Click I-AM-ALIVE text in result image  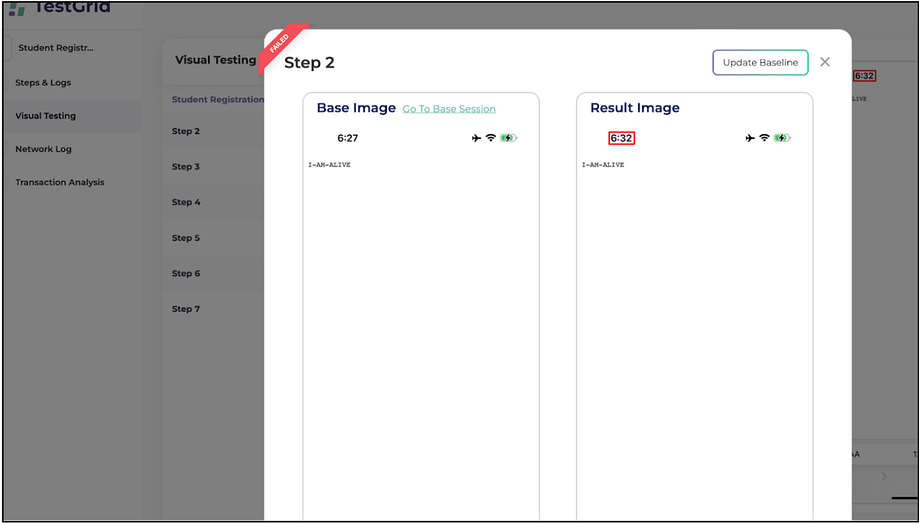pyautogui.click(x=603, y=165)
